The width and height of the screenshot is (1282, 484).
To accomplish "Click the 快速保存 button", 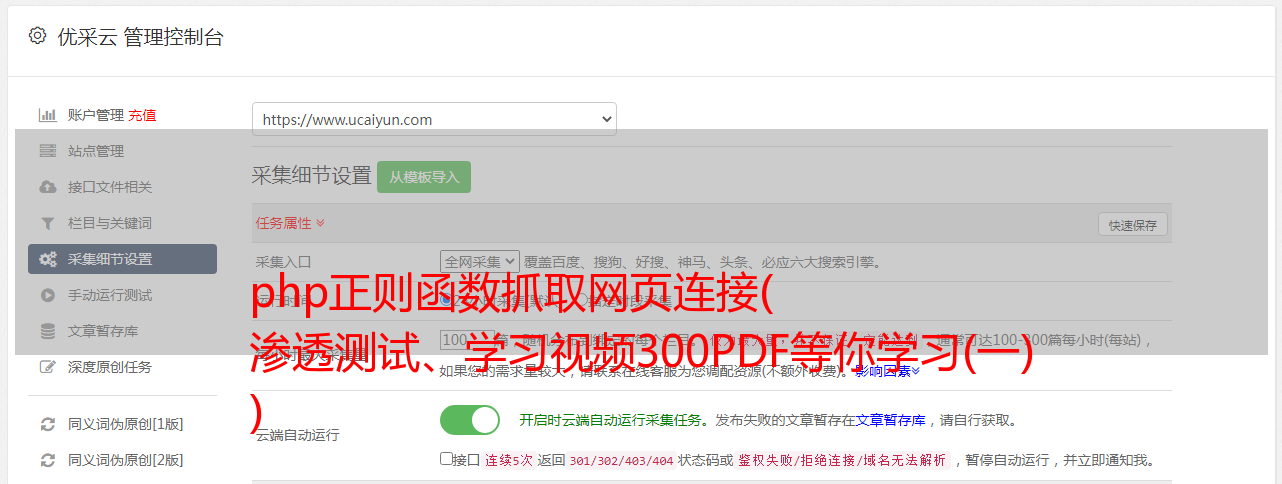I will click(1132, 225).
